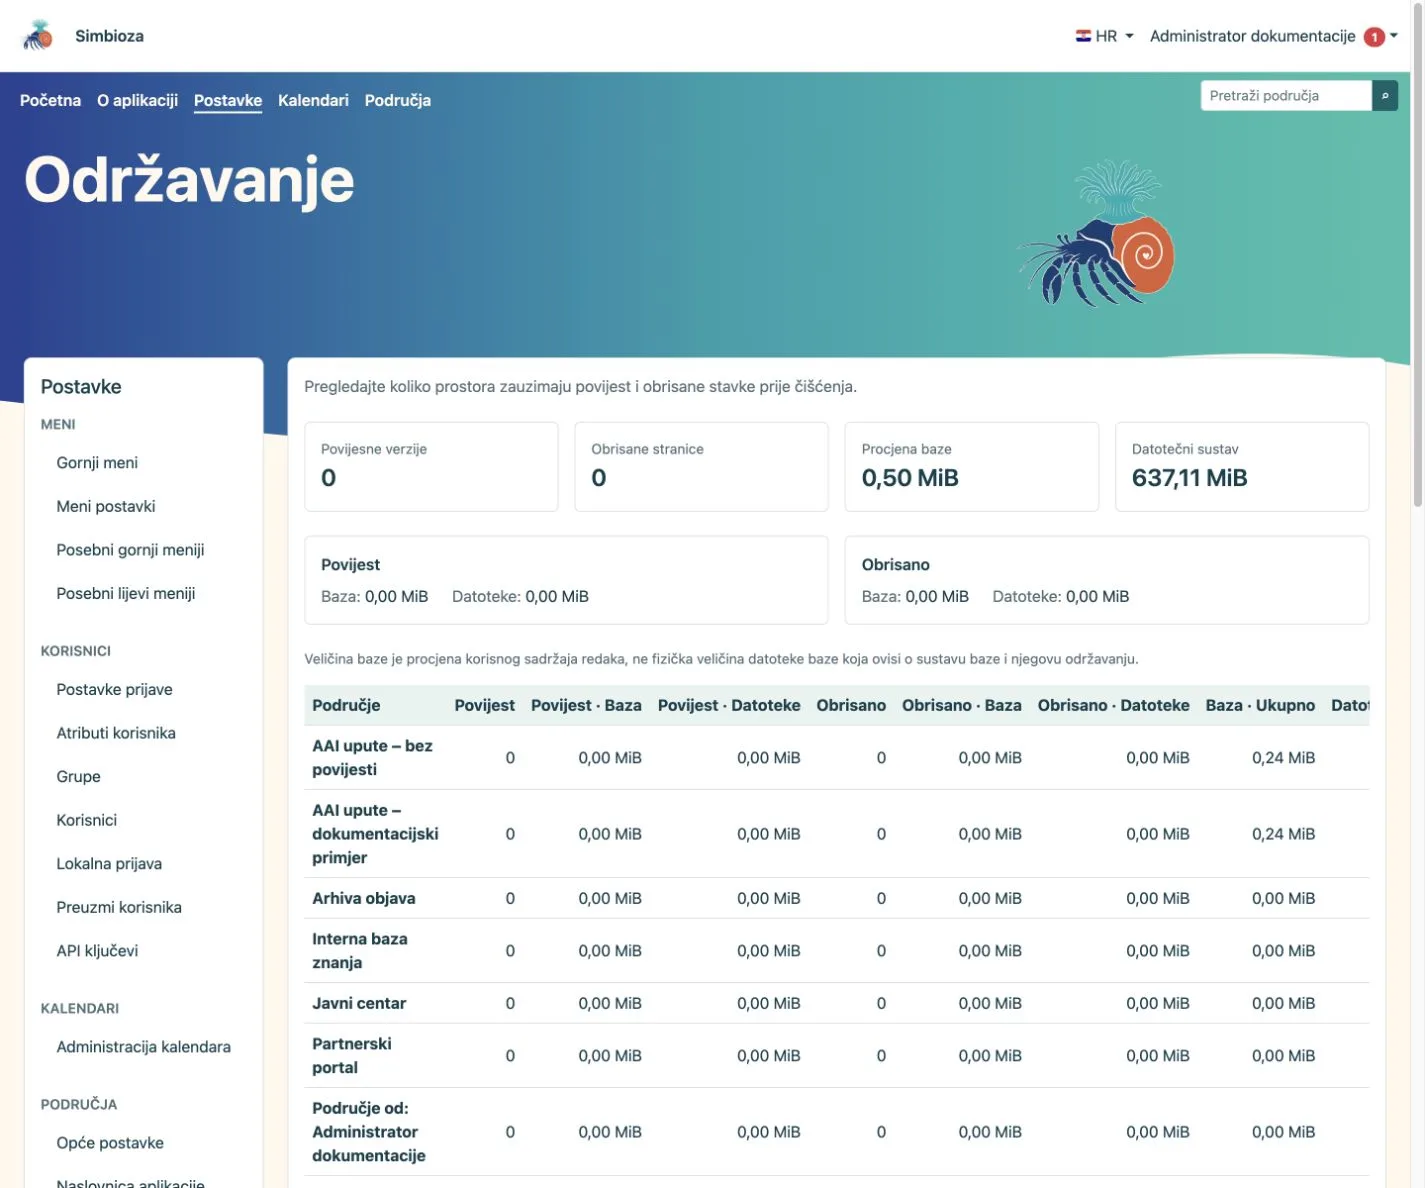Open Posebni lijevi meniji link
Screen dimensions: 1425x1188
click(x=126, y=593)
